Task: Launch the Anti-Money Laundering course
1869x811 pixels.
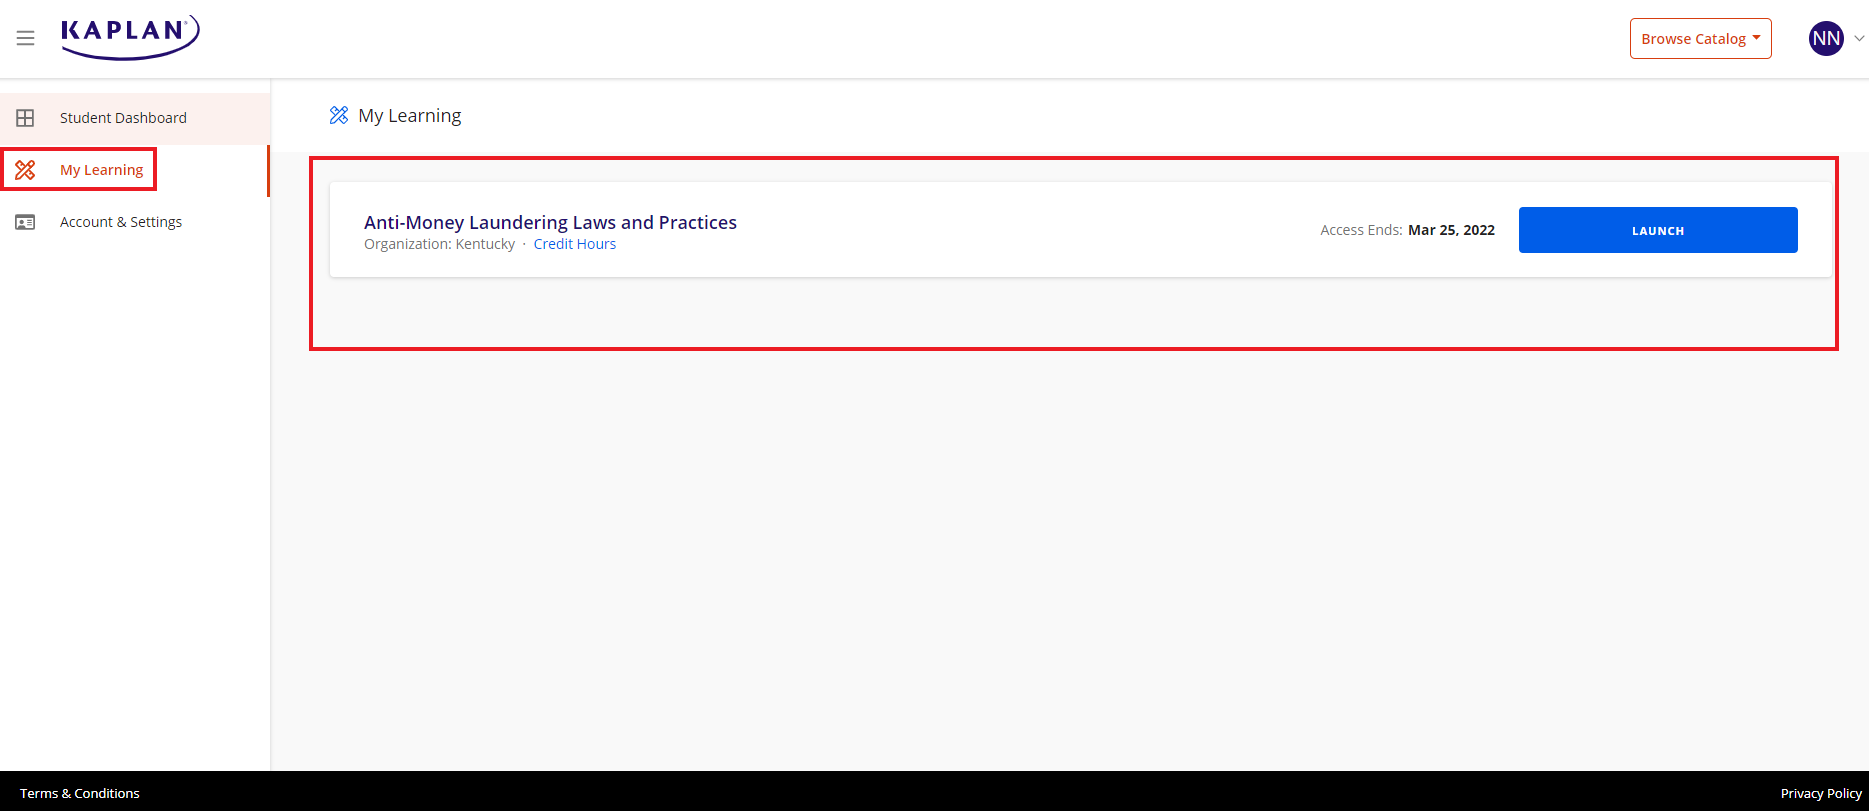Action: (x=1657, y=230)
